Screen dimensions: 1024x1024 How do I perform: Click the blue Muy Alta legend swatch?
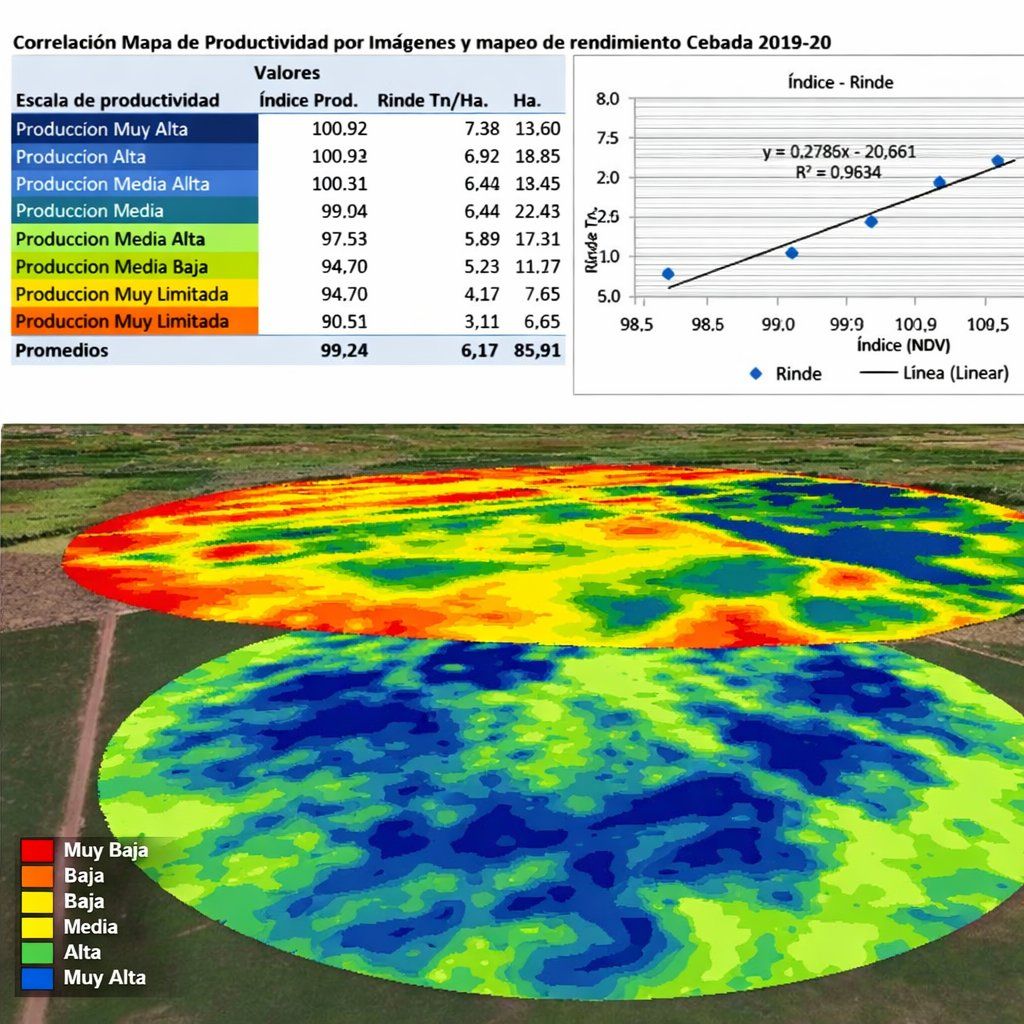[x=37, y=978]
